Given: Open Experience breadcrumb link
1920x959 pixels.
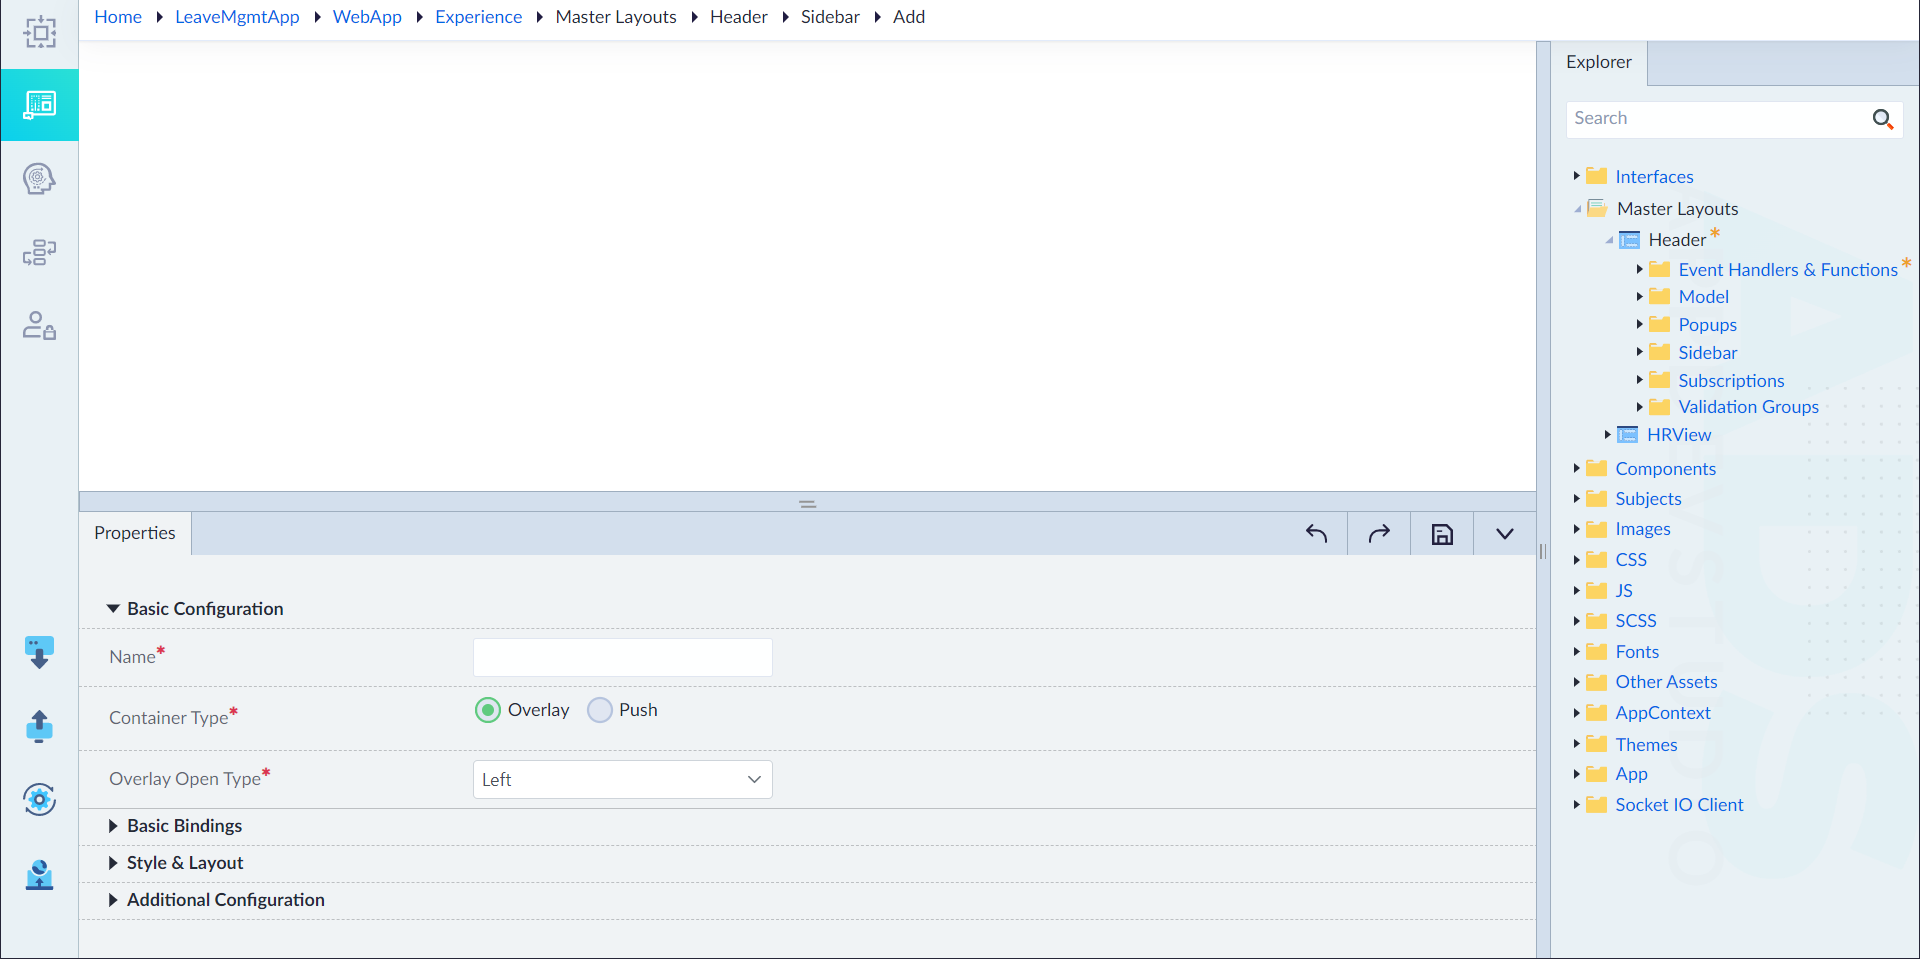Looking at the screenshot, I should click(478, 17).
